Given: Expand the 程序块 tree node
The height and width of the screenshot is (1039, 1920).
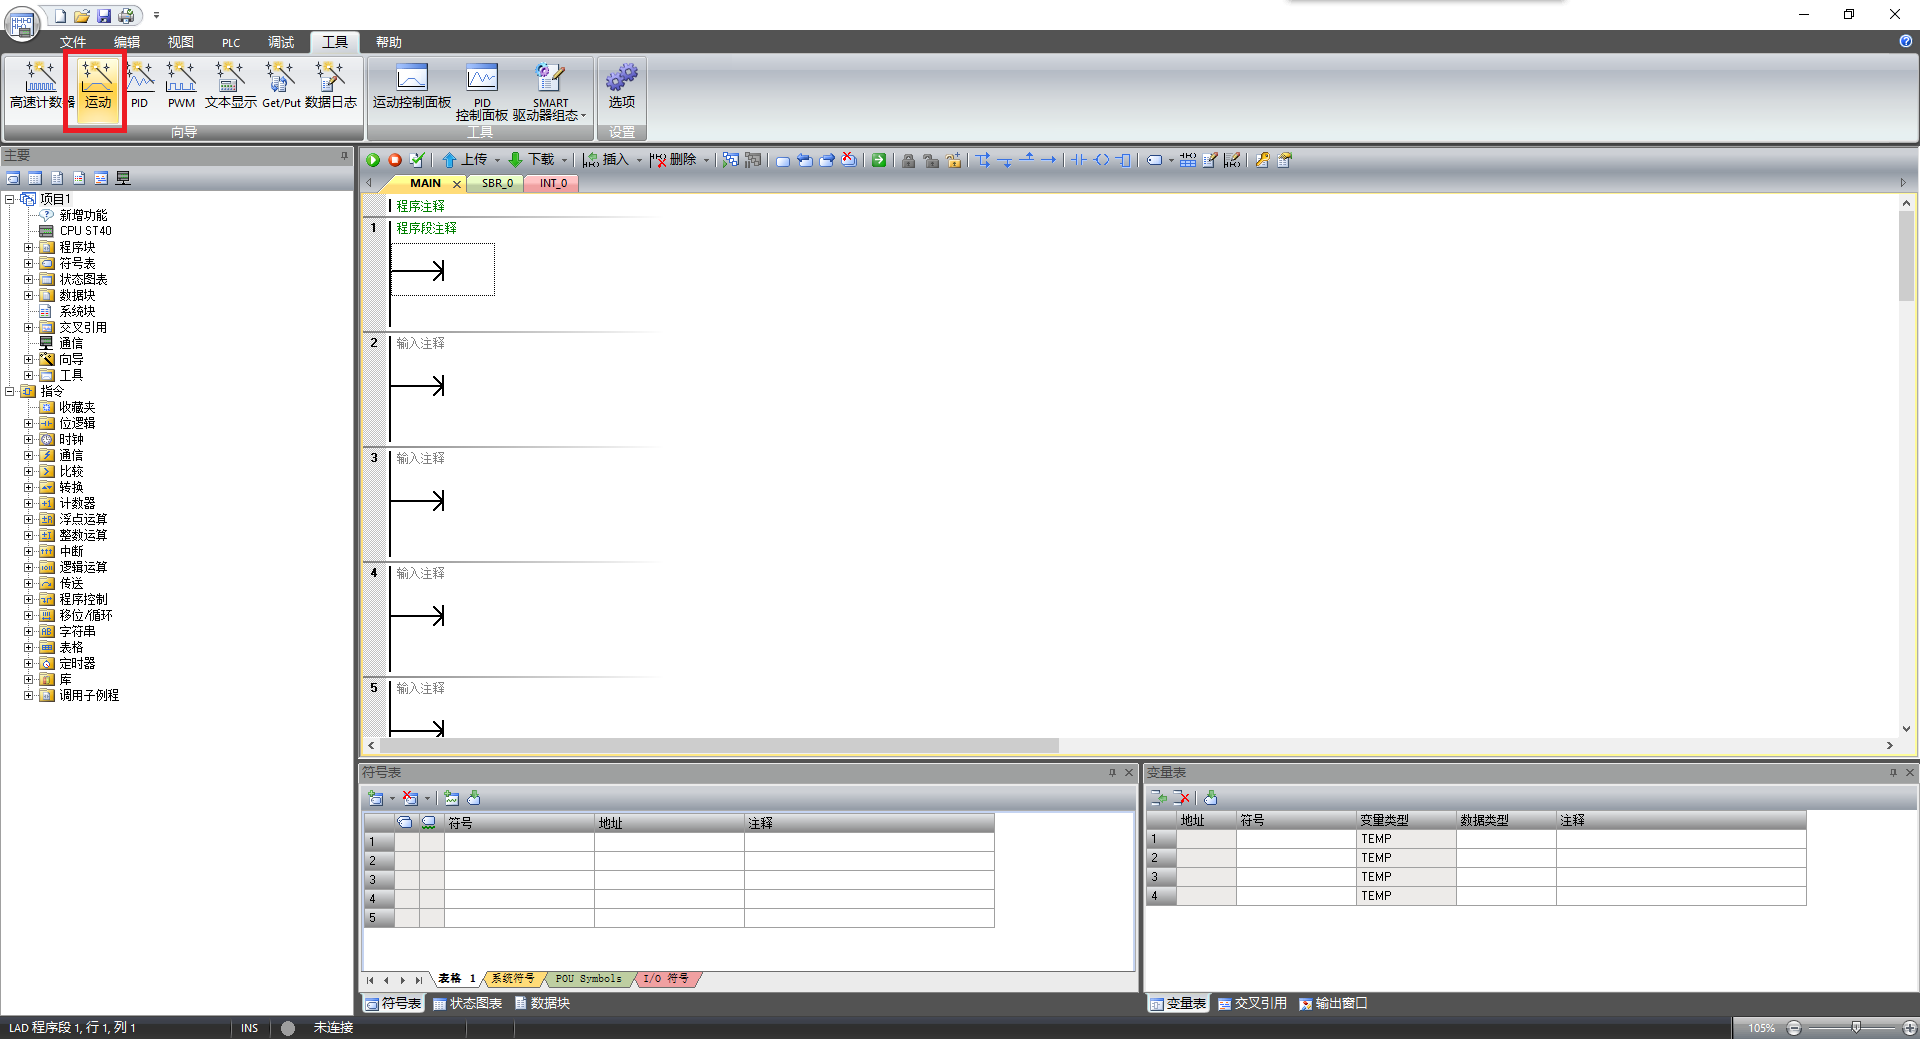Looking at the screenshot, I should click(x=29, y=247).
